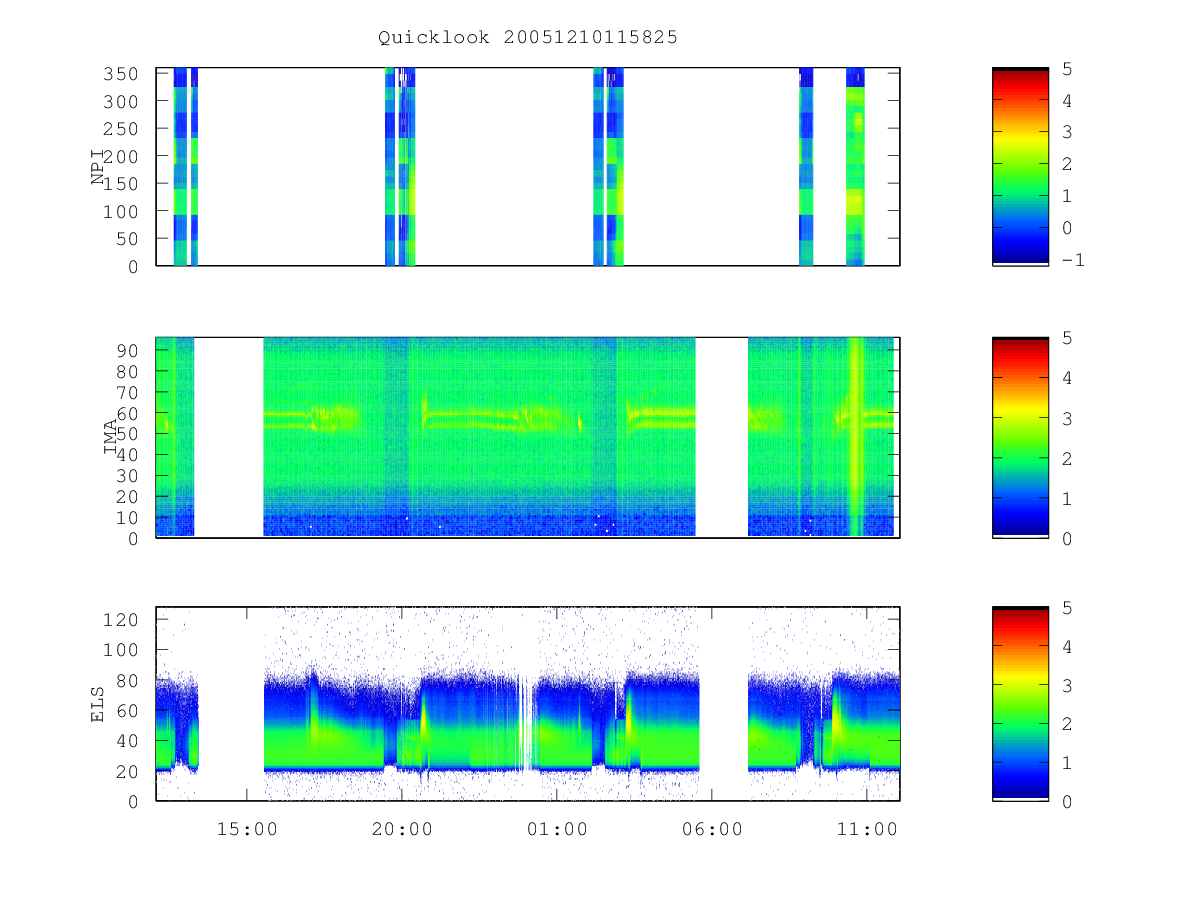Click the NPI axis label
Viewport: 1200px width, 900px height.
pos(99,167)
